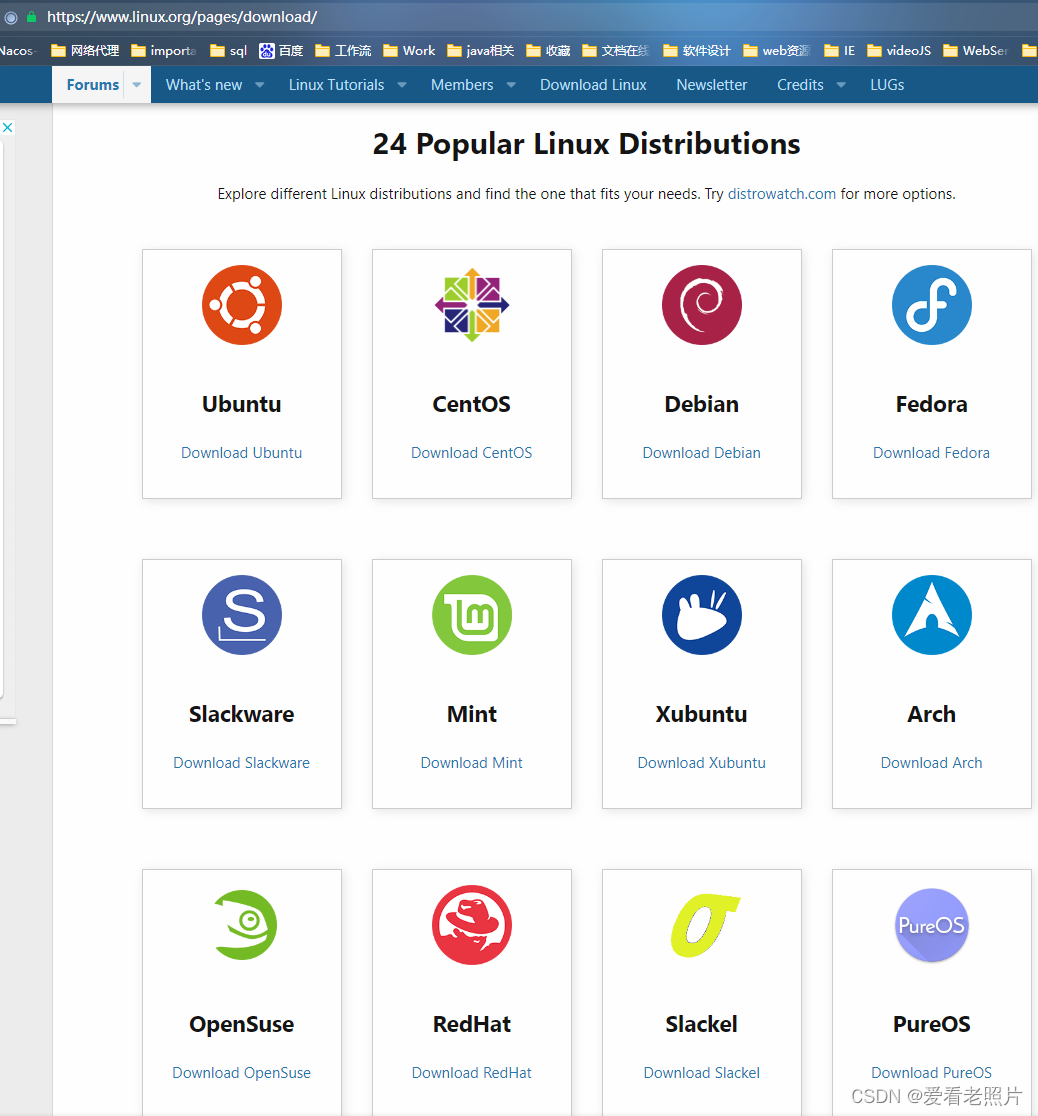This screenshot has width=1038, height=1116.
Task: Open the IE bookmark folder
Action: [x=839, y=51]
